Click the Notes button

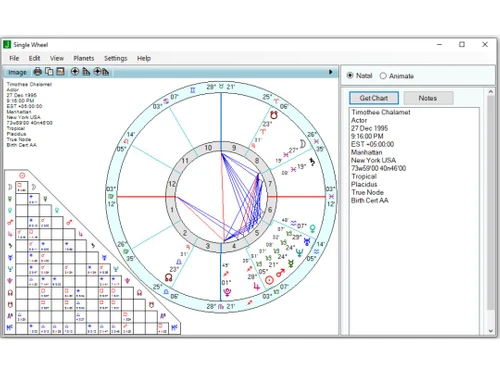tap(428, 98)
